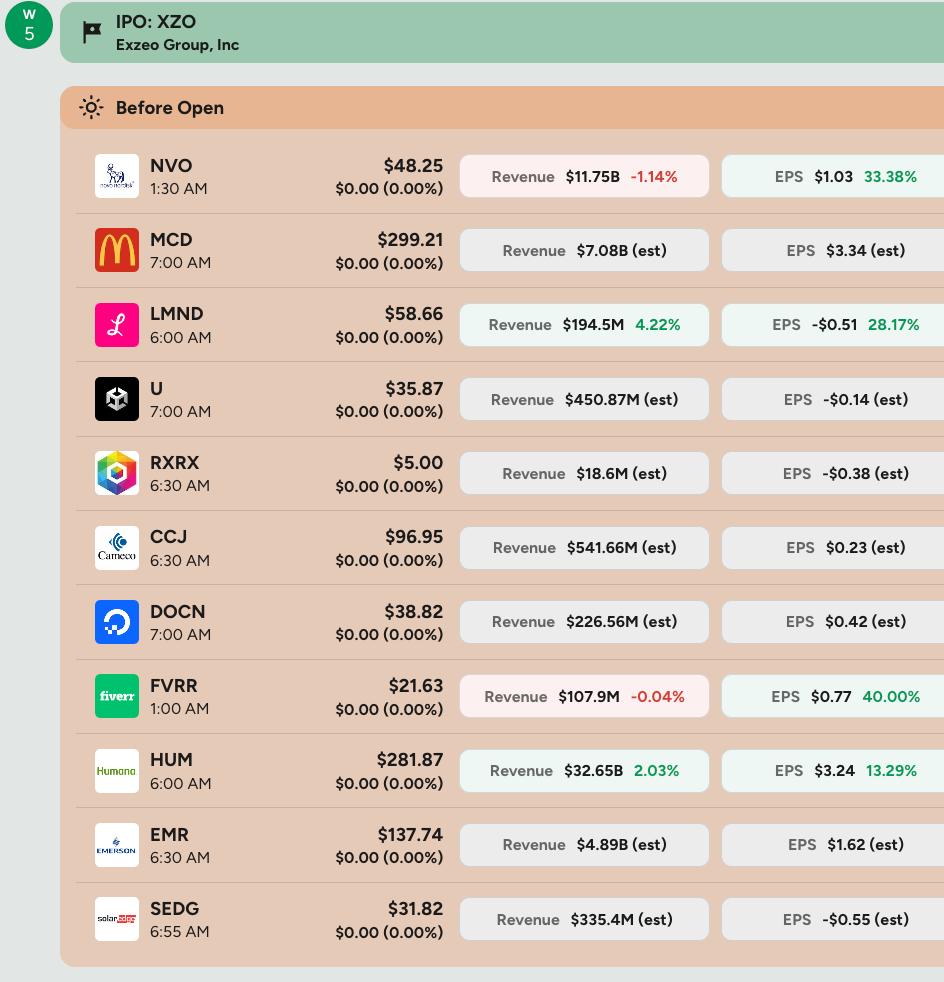The image size is (944, 982).
Task: Click DOCN EPS $0.42 estimate box
Action: 833,622
